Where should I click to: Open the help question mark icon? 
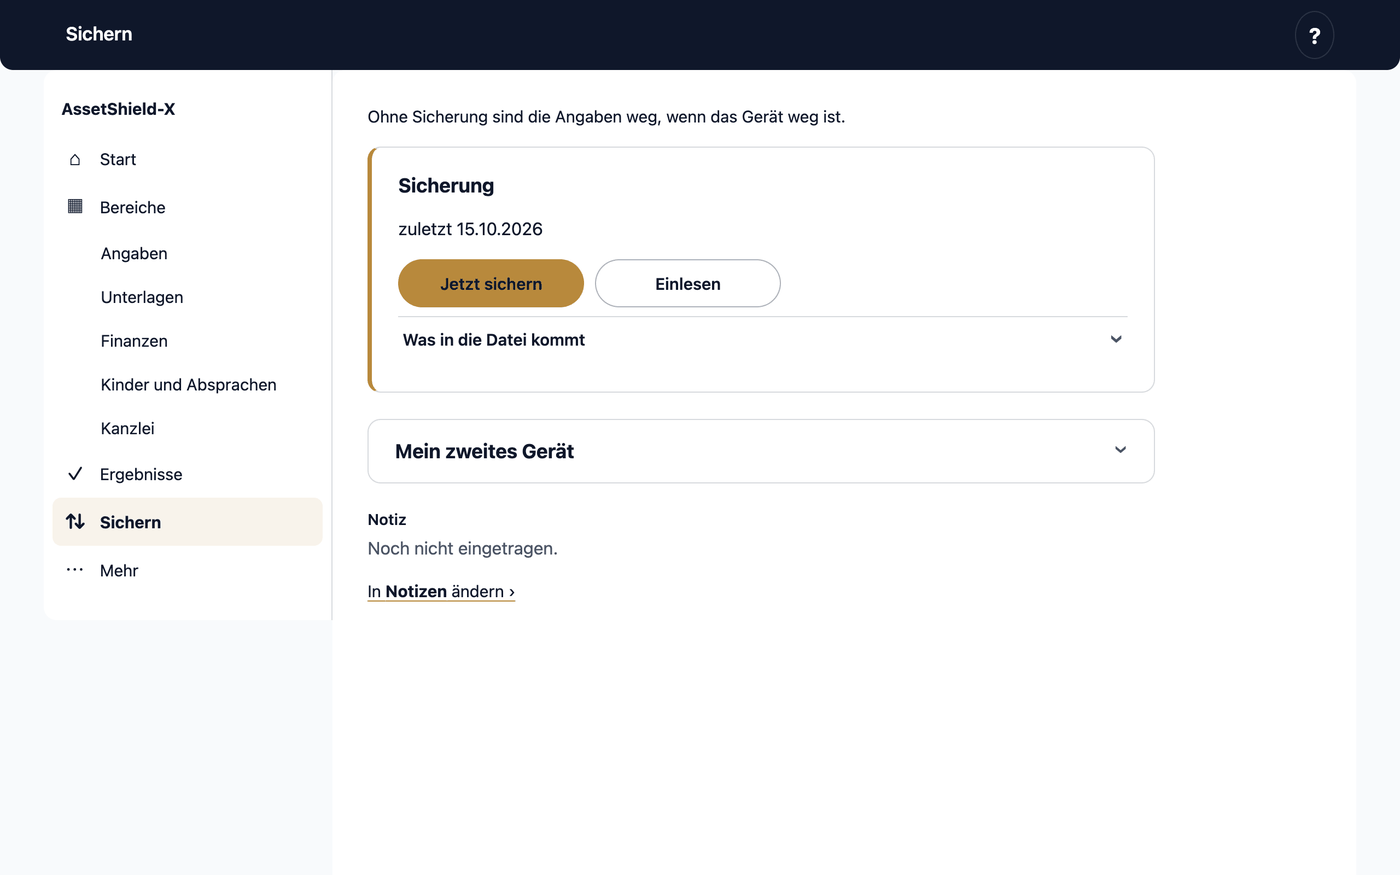[1314, 35]
